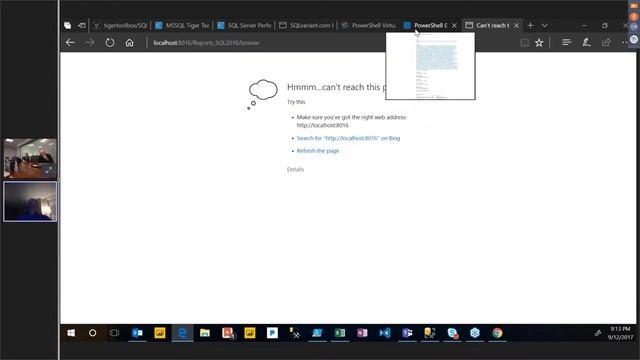Open the web notes pen tool
Viewport: 640px width, 360px height.
click(586, 42)
